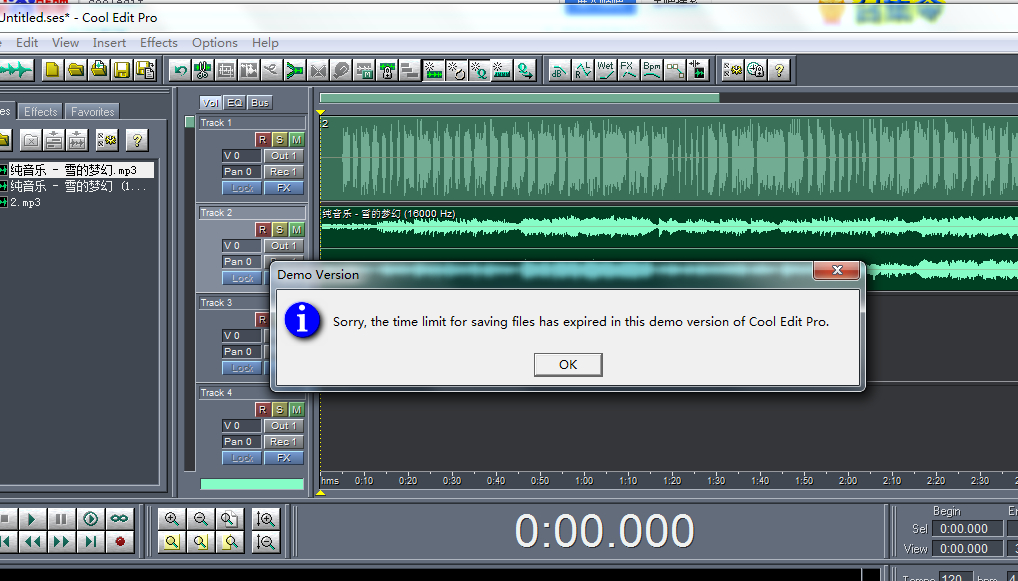Click Track 4 Rec 1 input button
The image size is (1018, 581).
tap(284, 442)
